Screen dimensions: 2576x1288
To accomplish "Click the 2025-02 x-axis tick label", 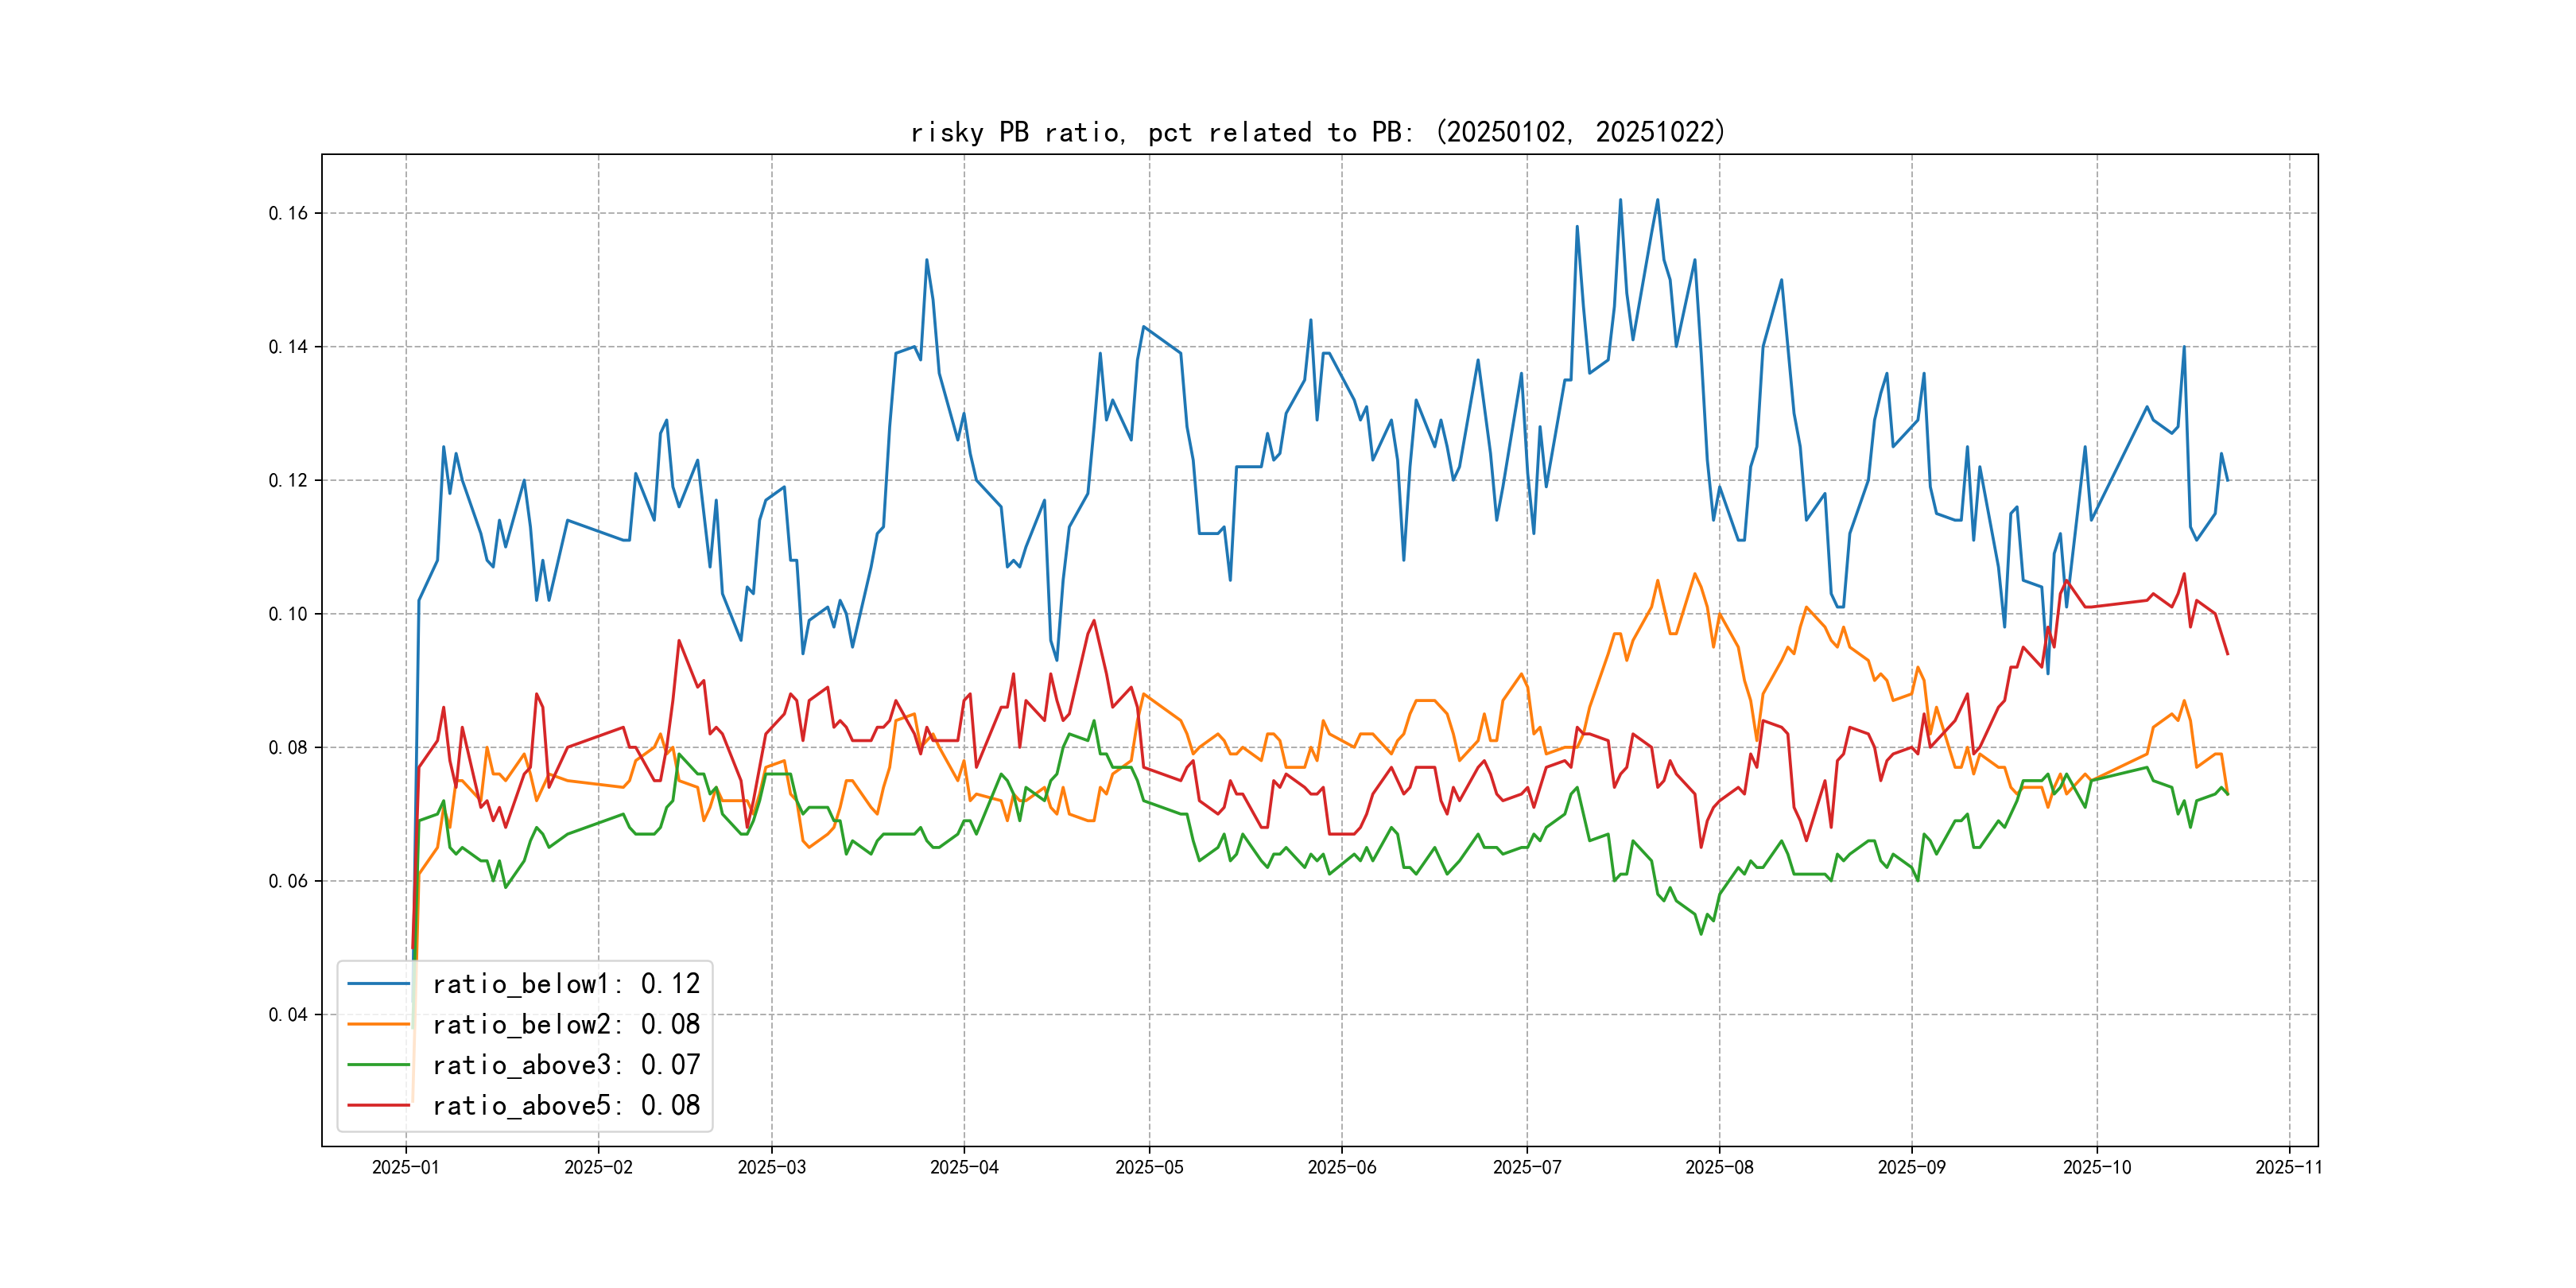I will point(598,1167).
